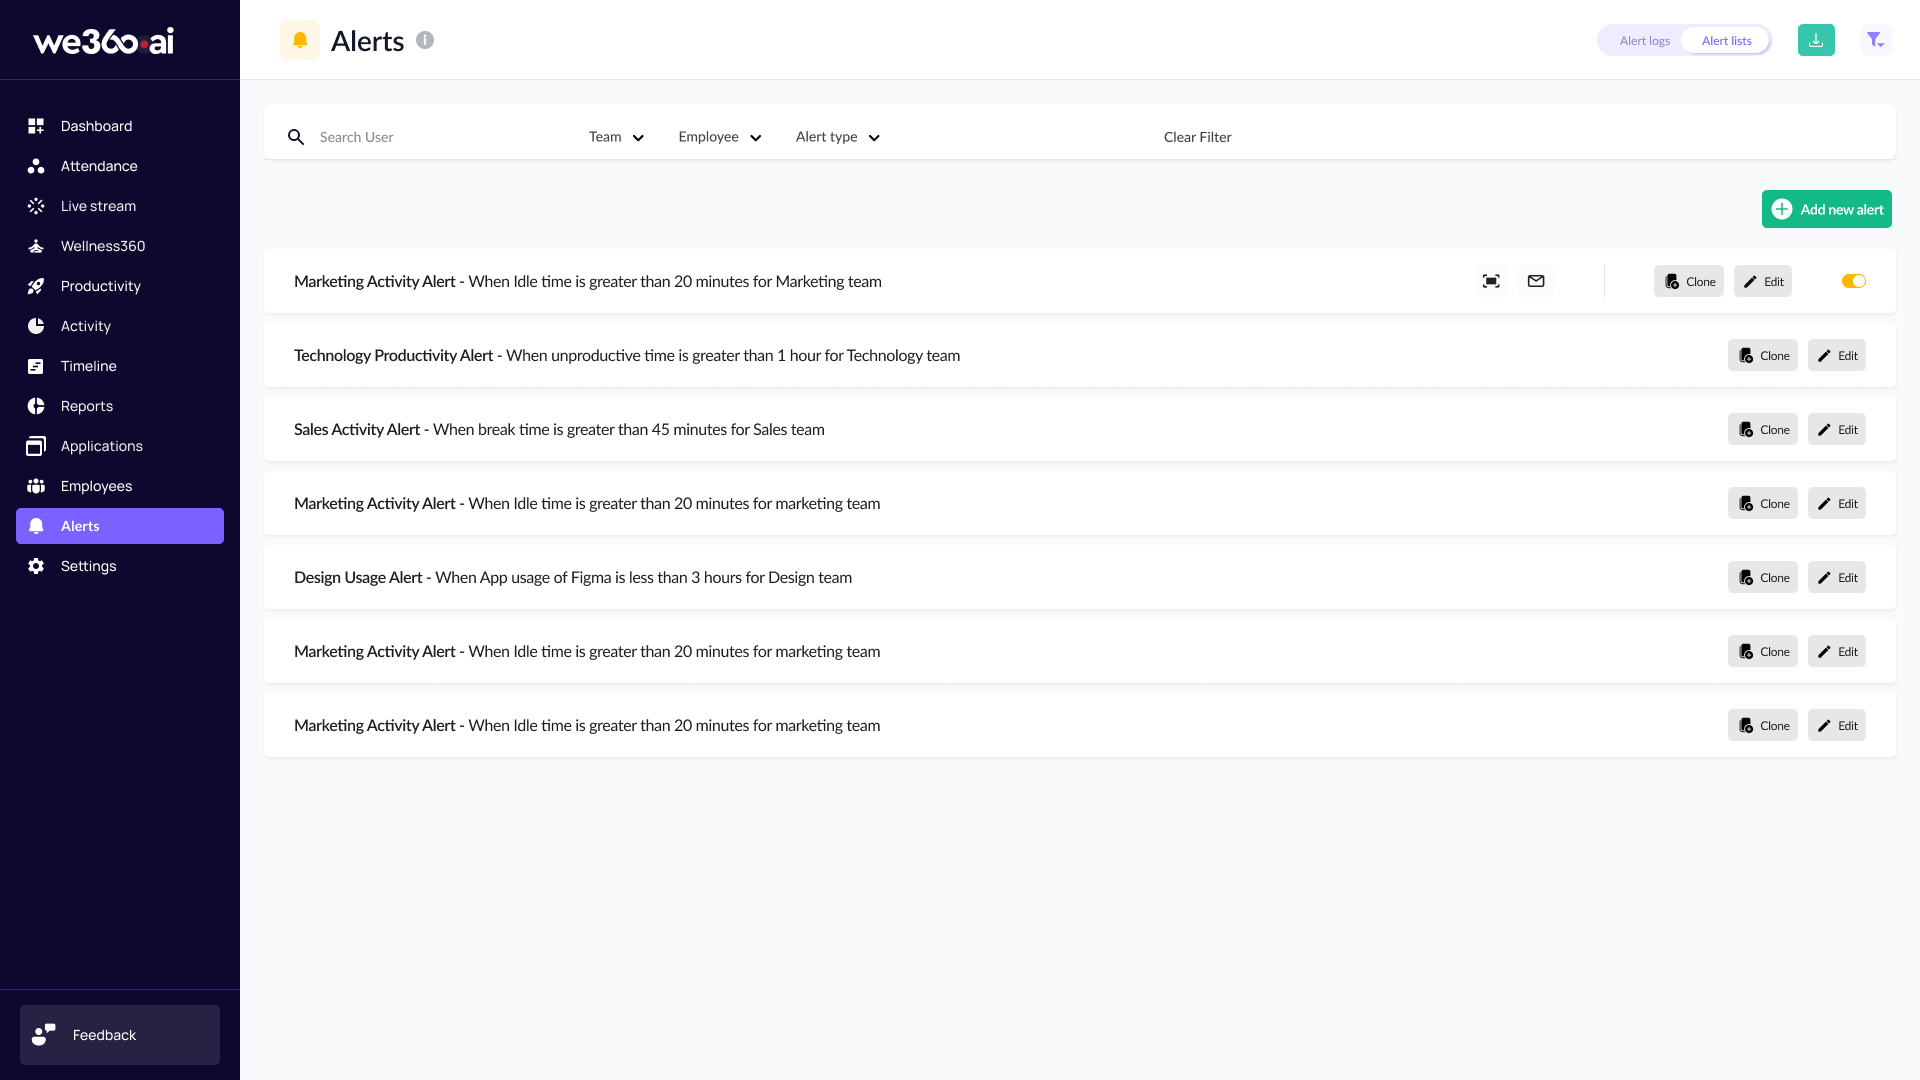Go to Live stream in sidebar
Screen dimensions: 1920x1080
coord(98,206)
